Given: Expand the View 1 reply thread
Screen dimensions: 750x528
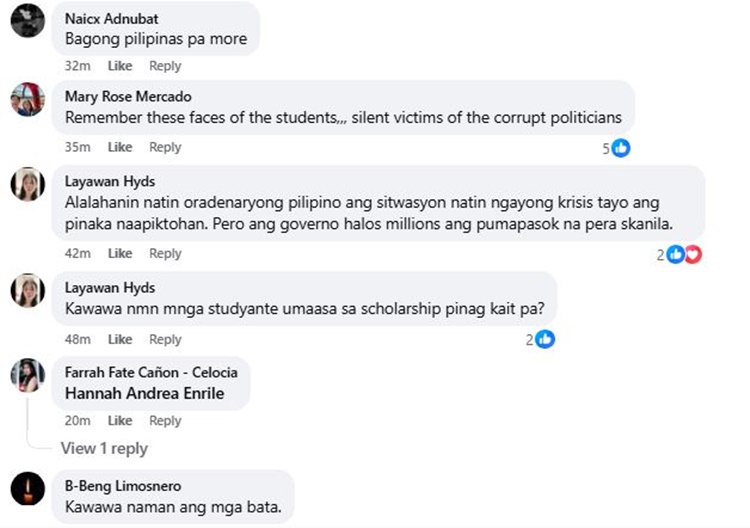Looking at the screenshot, I should [x=104, y=448].
